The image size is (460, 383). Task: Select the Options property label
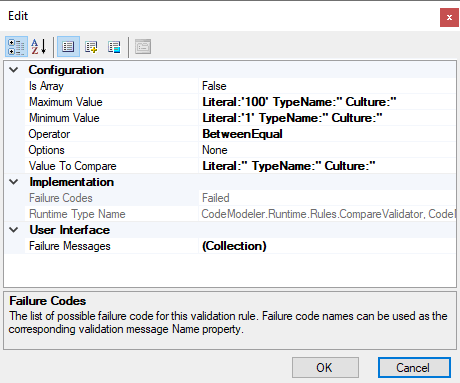click(46, 150)
